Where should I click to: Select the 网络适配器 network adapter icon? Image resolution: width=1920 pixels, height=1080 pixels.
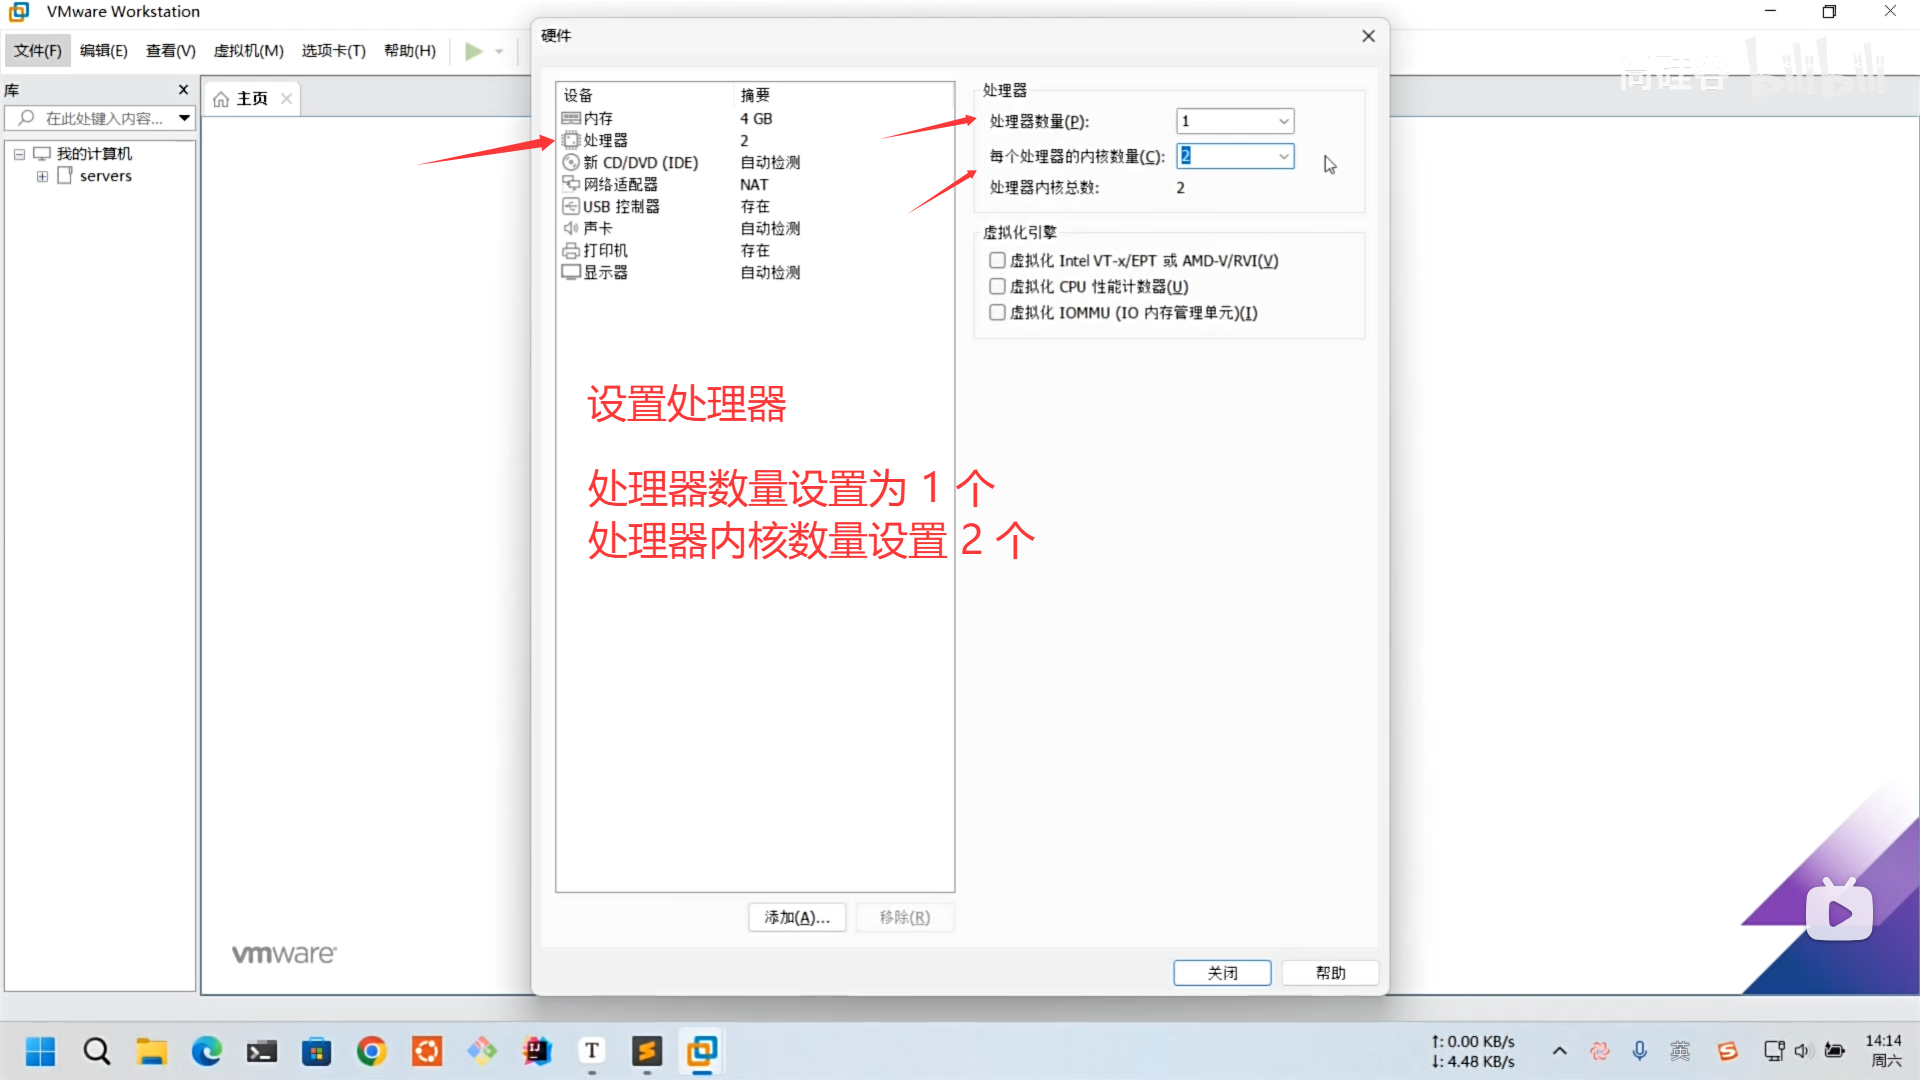[x=571, y=184]
